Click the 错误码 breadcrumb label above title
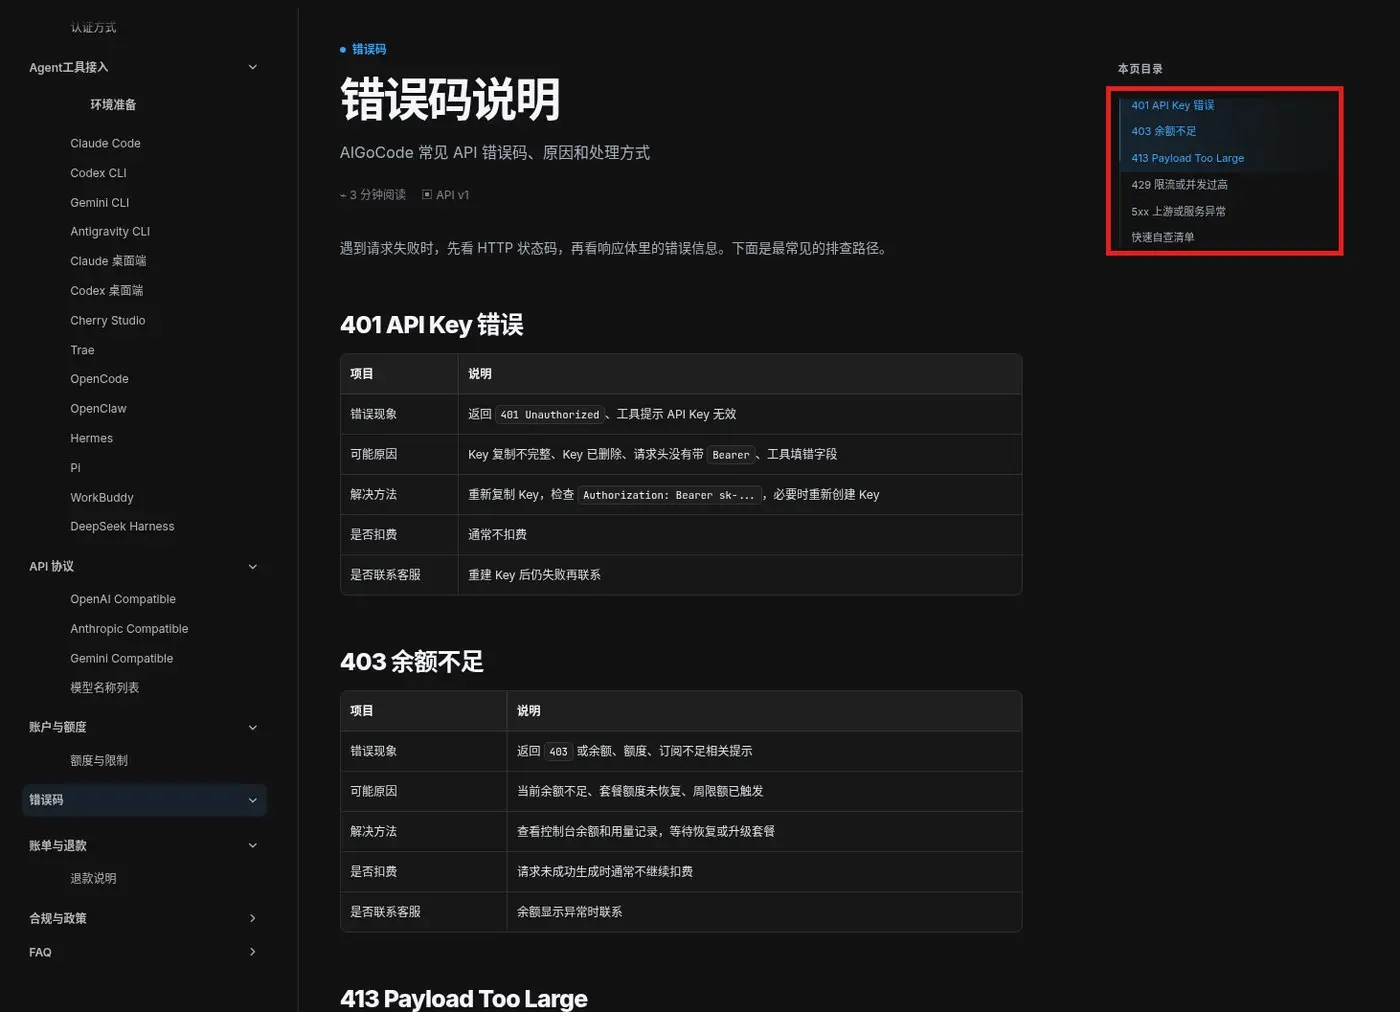Image resolution: width=1400 pixels, height=1012 pixels. (x=369, y=49)
